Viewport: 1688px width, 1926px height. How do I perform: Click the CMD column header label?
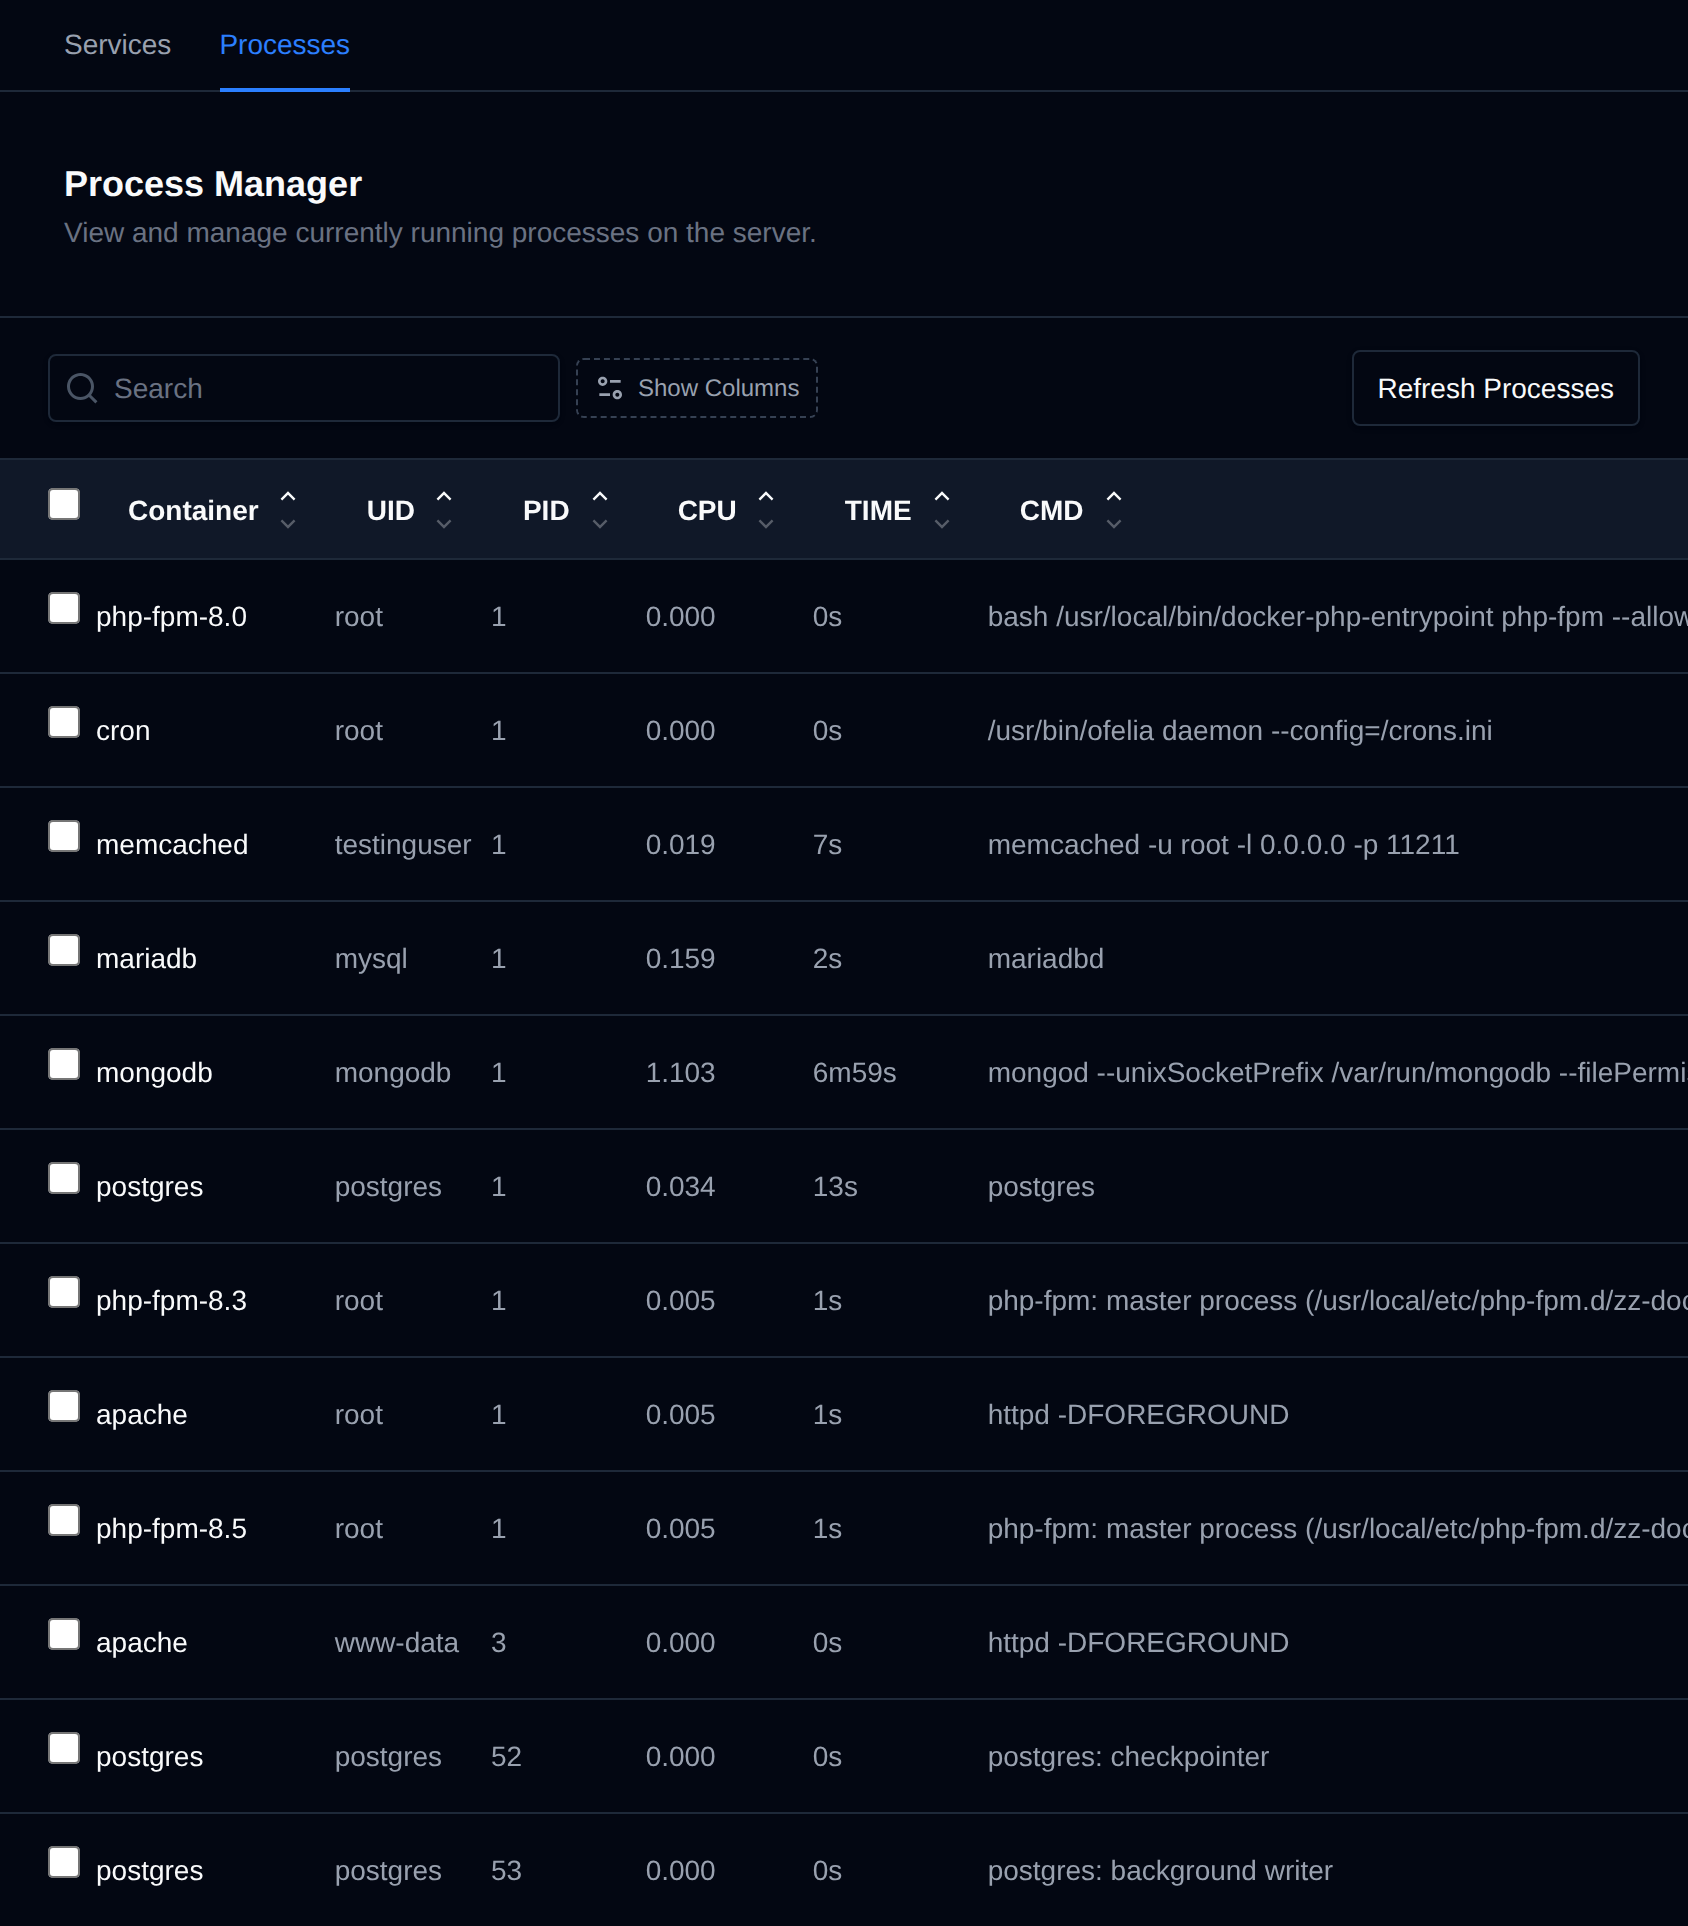pos(1051,511)
